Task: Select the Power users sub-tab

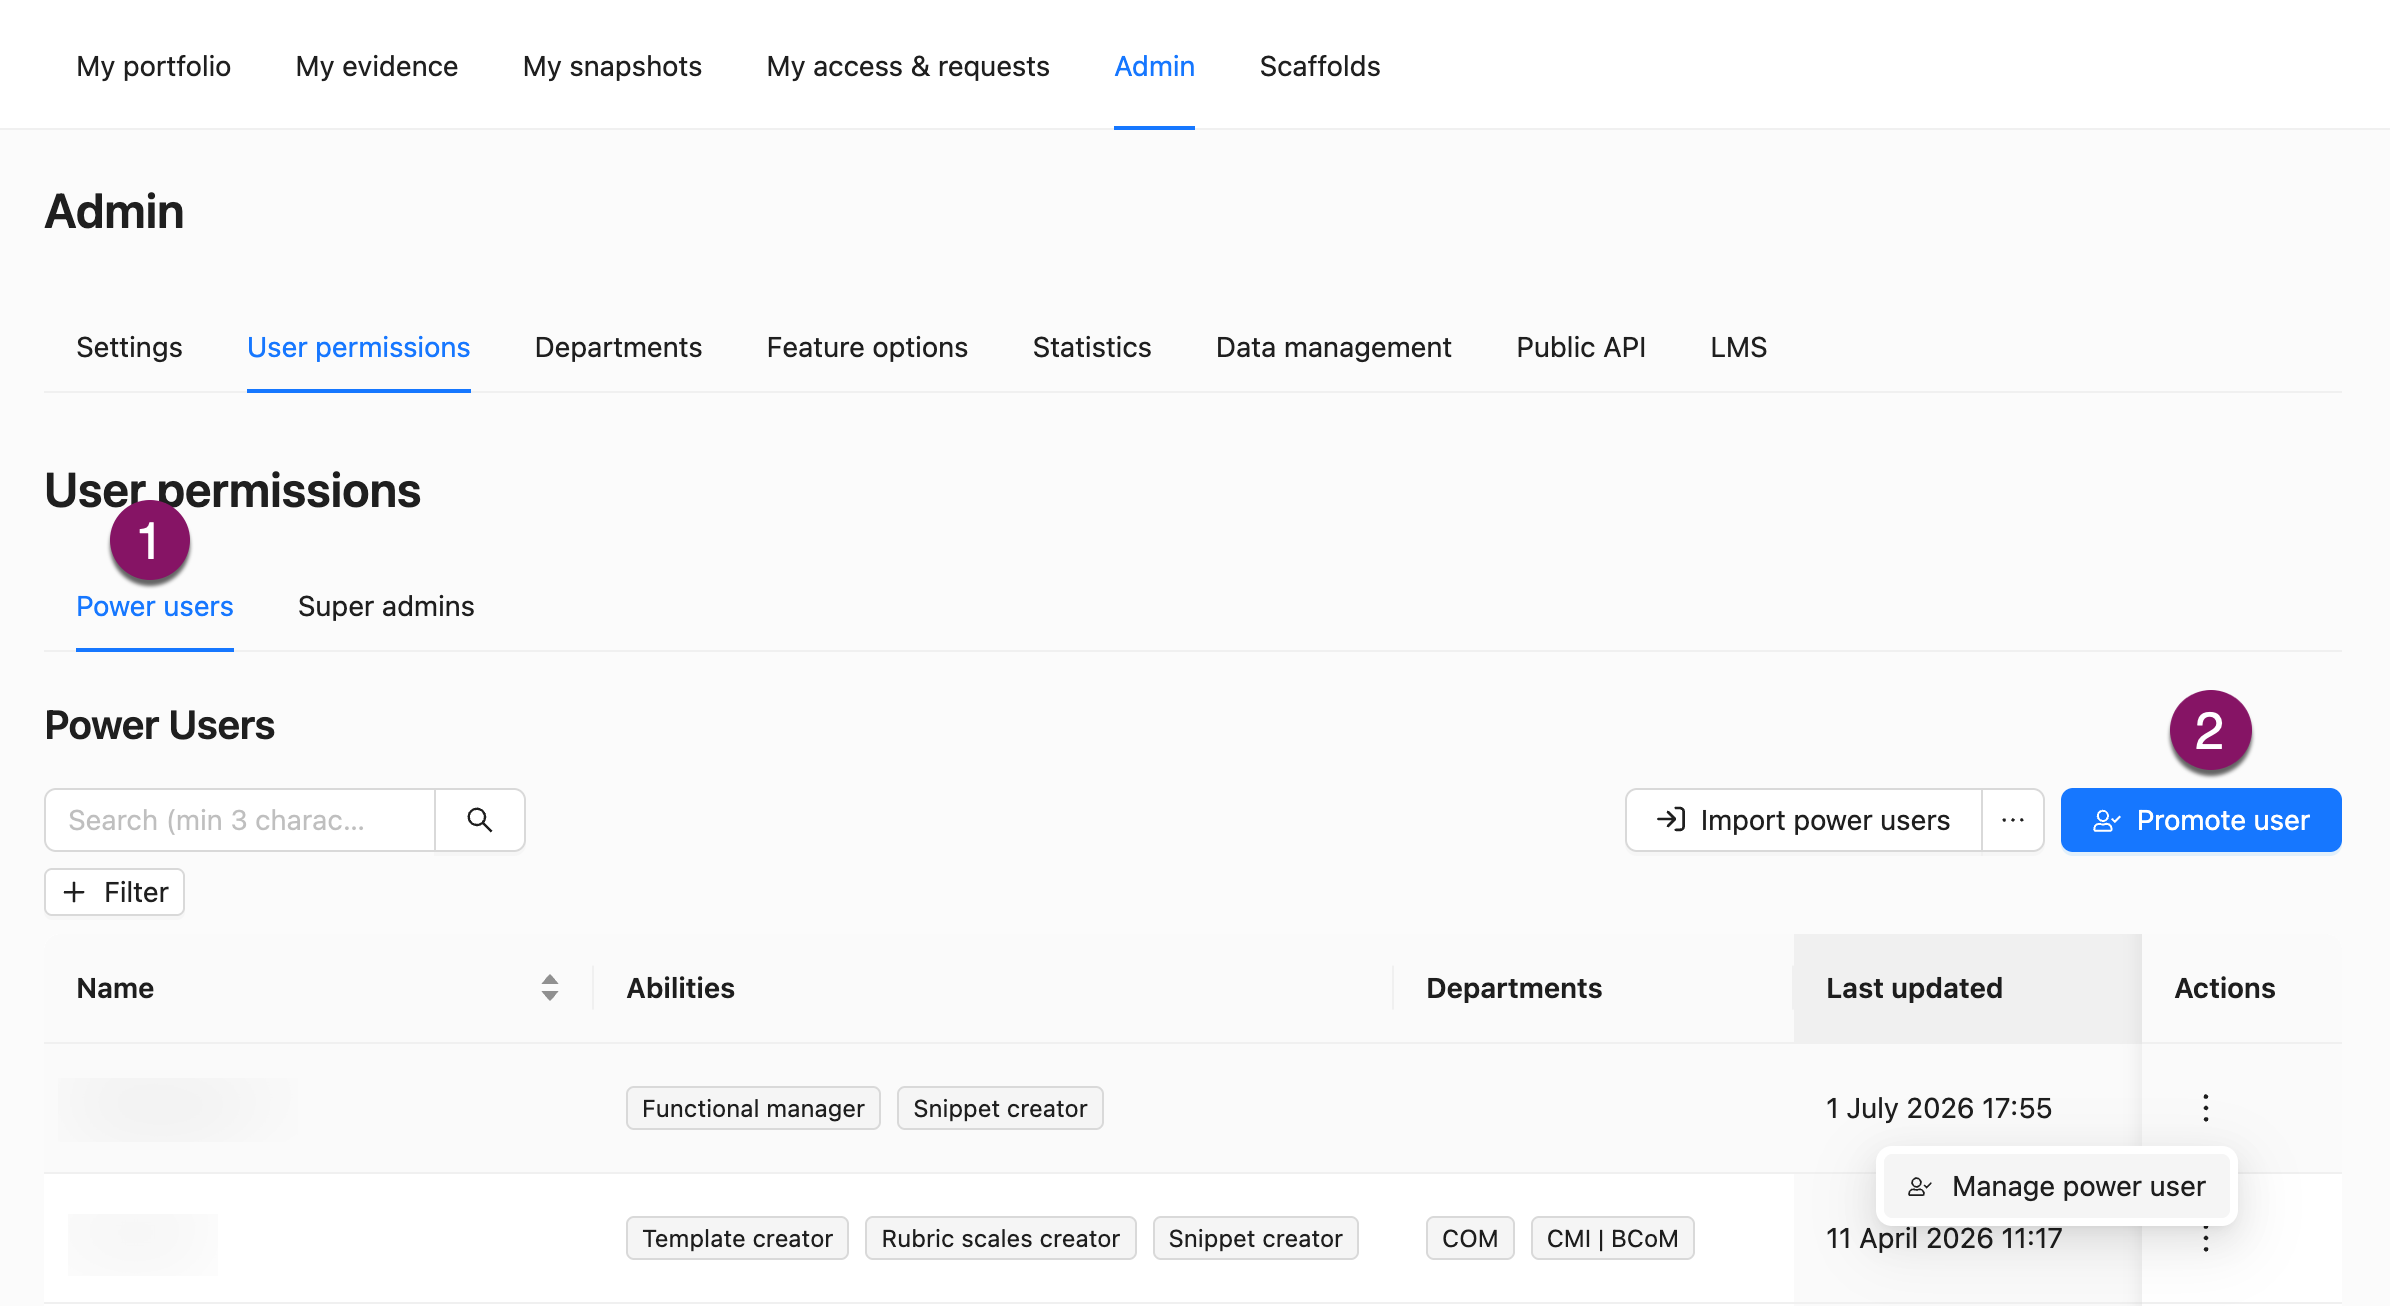Action: pos(155,606)
